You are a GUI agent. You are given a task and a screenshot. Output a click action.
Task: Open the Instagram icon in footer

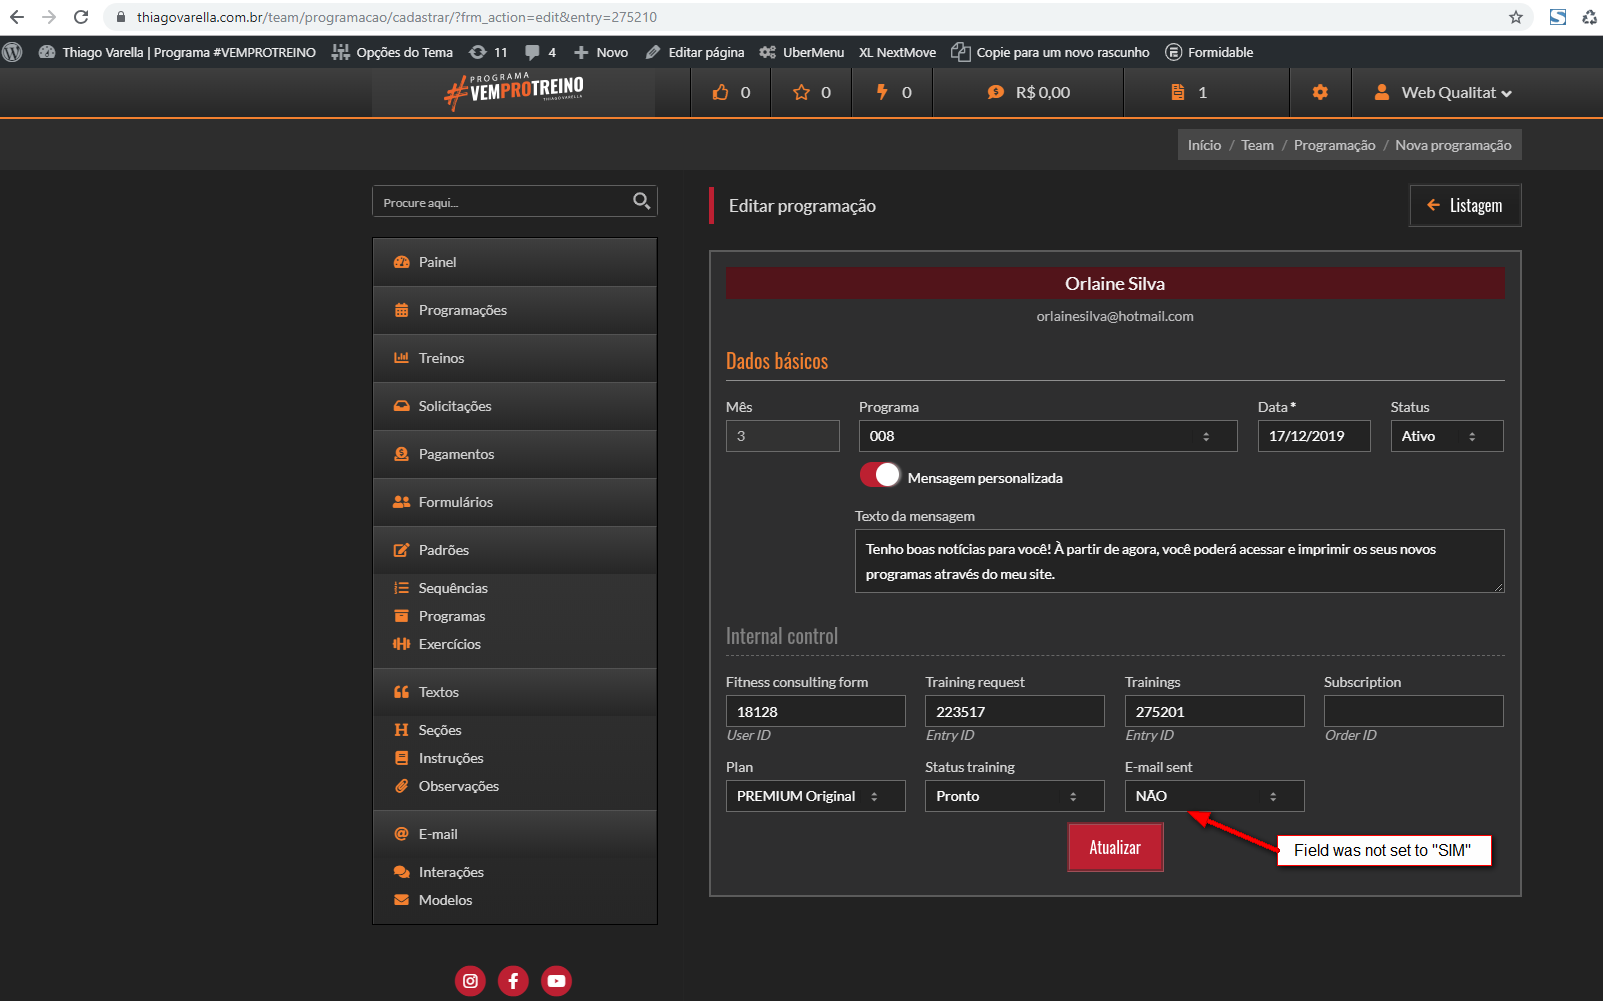click(x=470, y=981)
